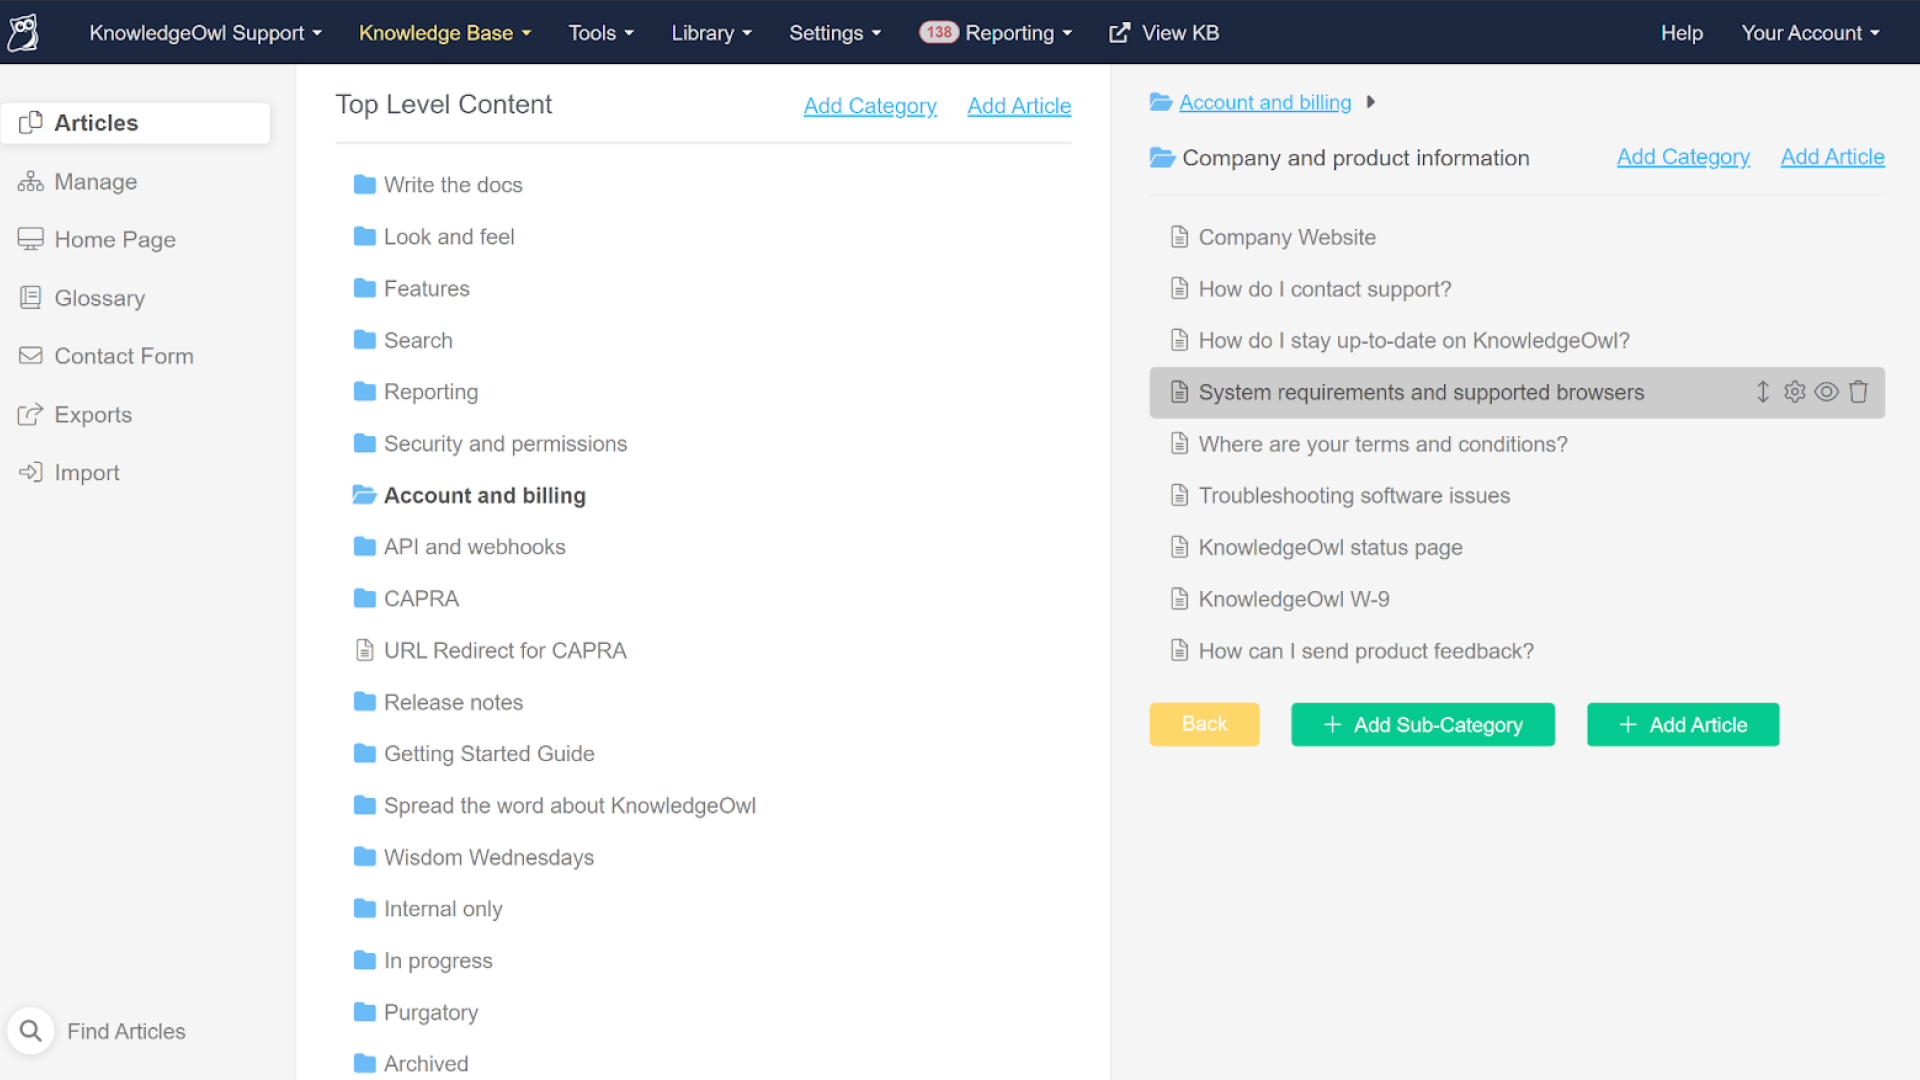Click document icon beside KnowledgeOwl W-9
Image resolution: width=1920 pixels, height=1080 pixels.
coord(1180,599)
